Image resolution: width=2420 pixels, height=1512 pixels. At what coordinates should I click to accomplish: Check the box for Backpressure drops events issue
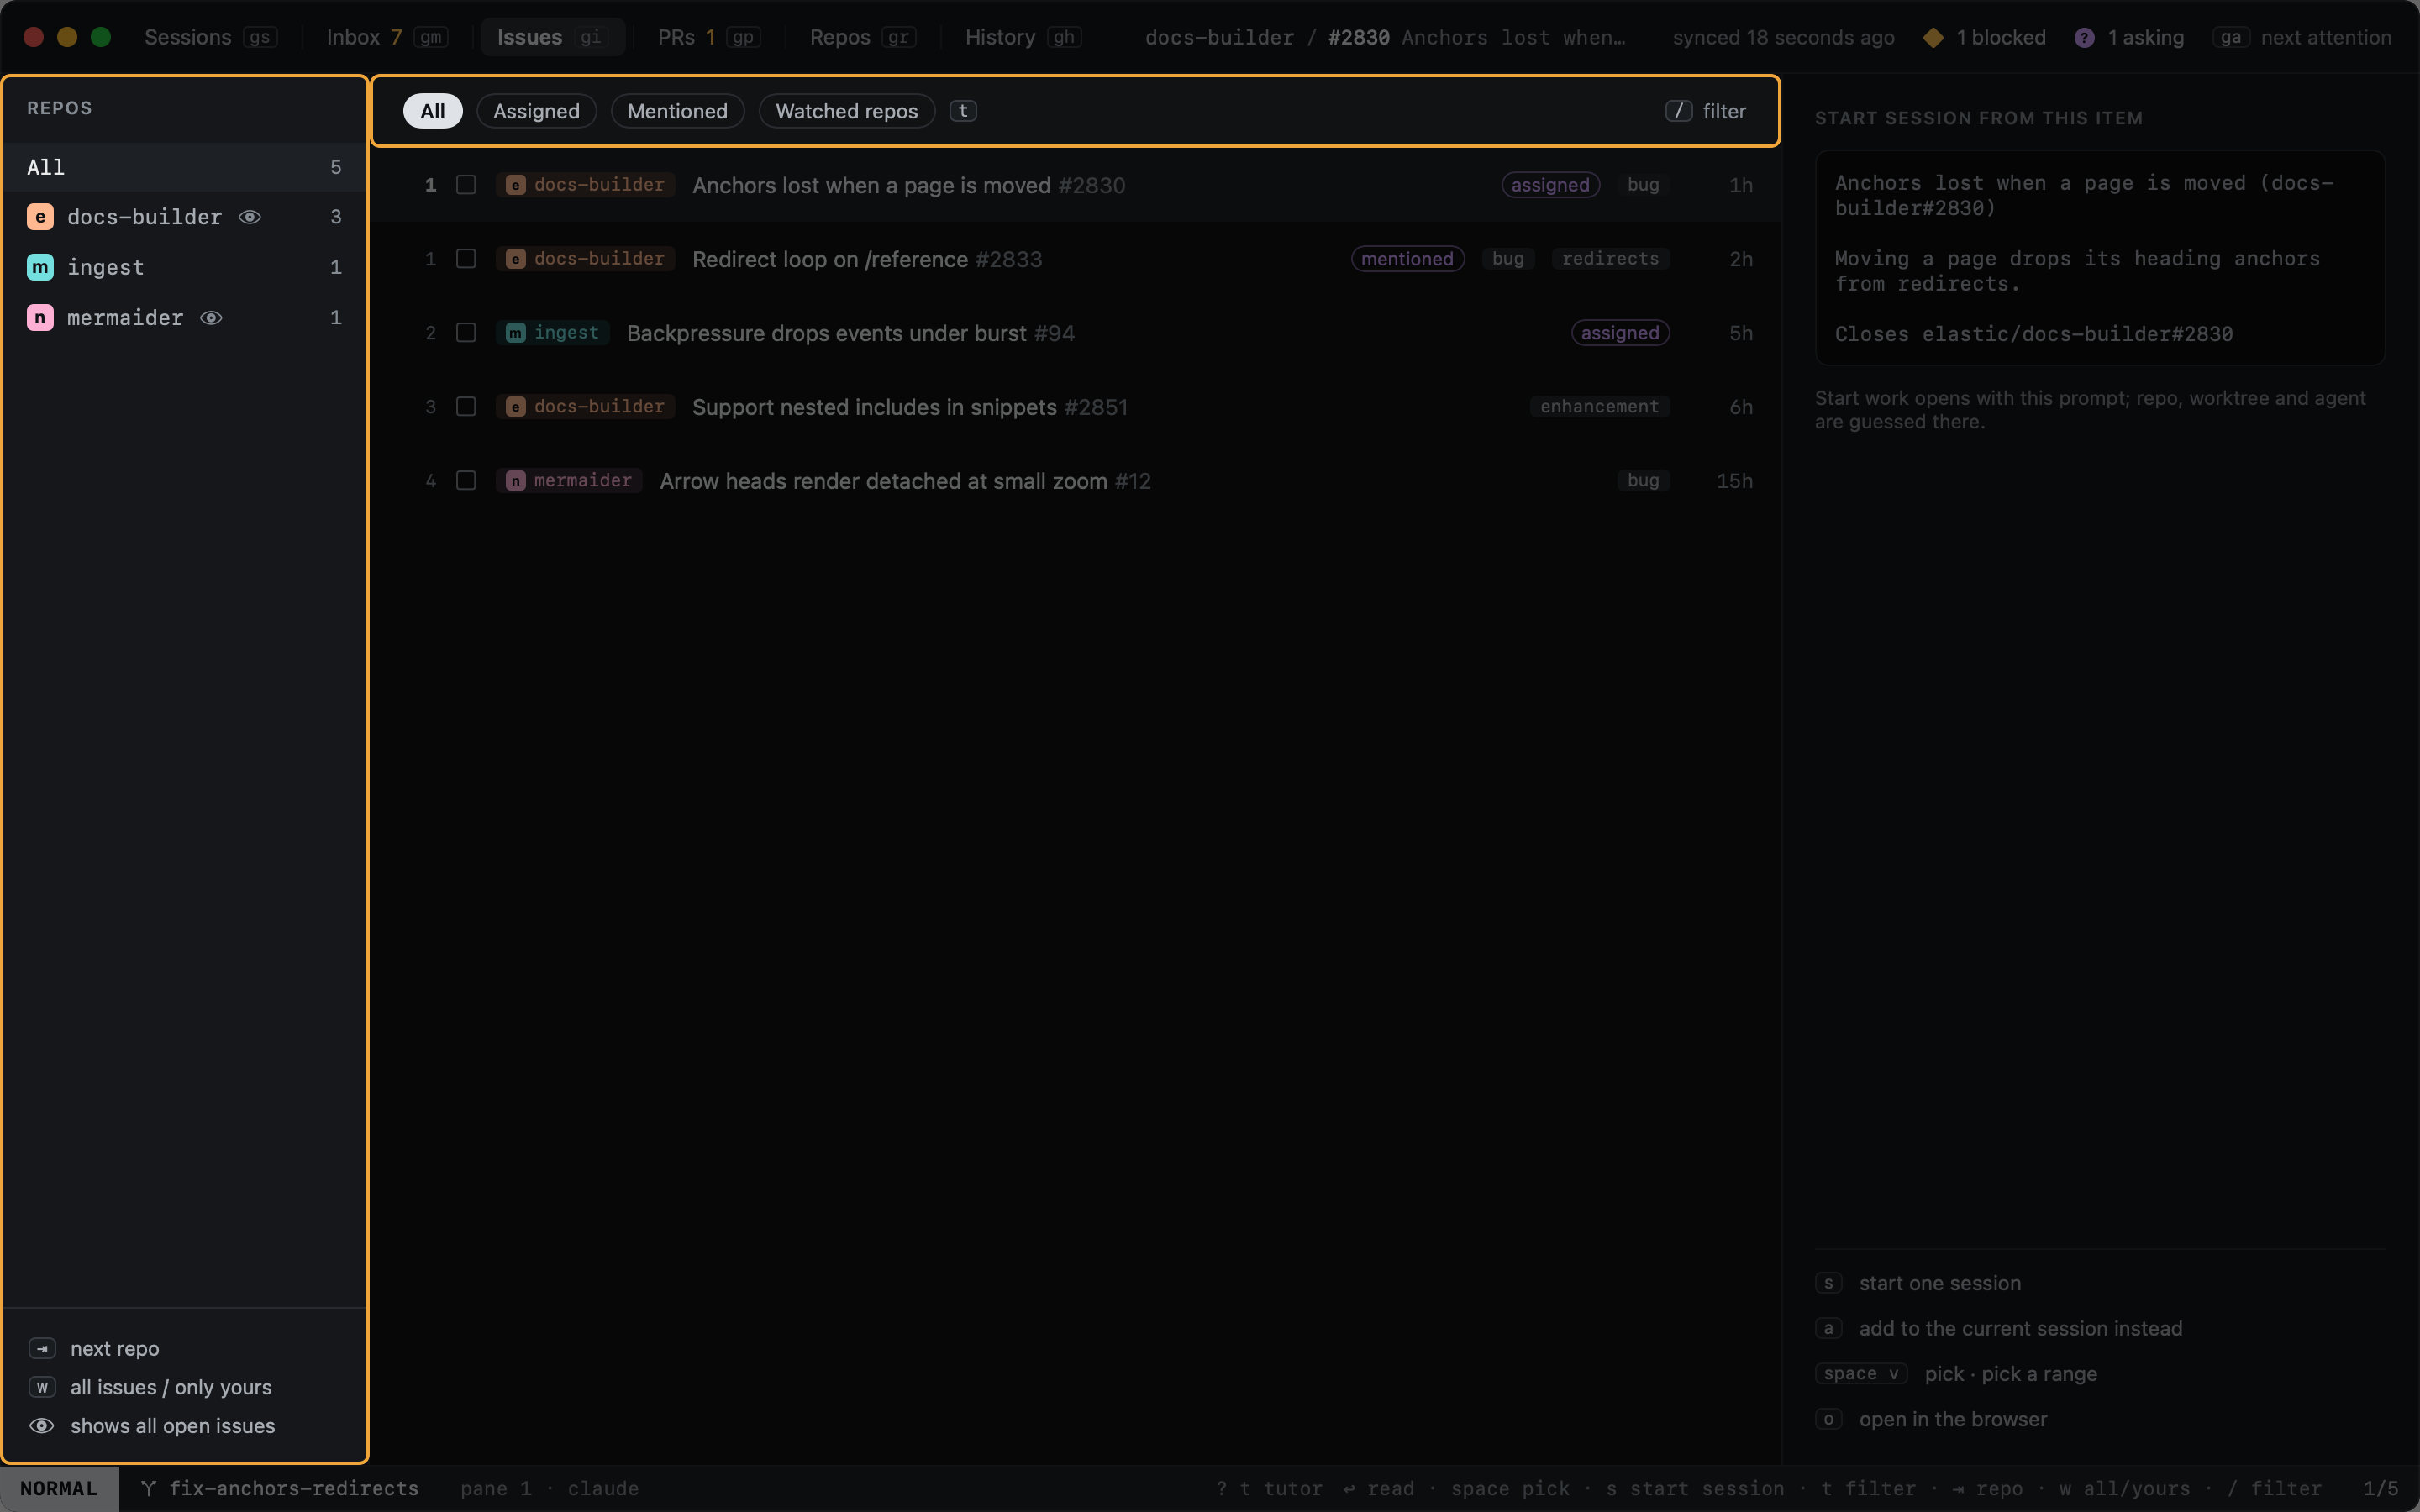pyautogui.click(x=466, y=333)
